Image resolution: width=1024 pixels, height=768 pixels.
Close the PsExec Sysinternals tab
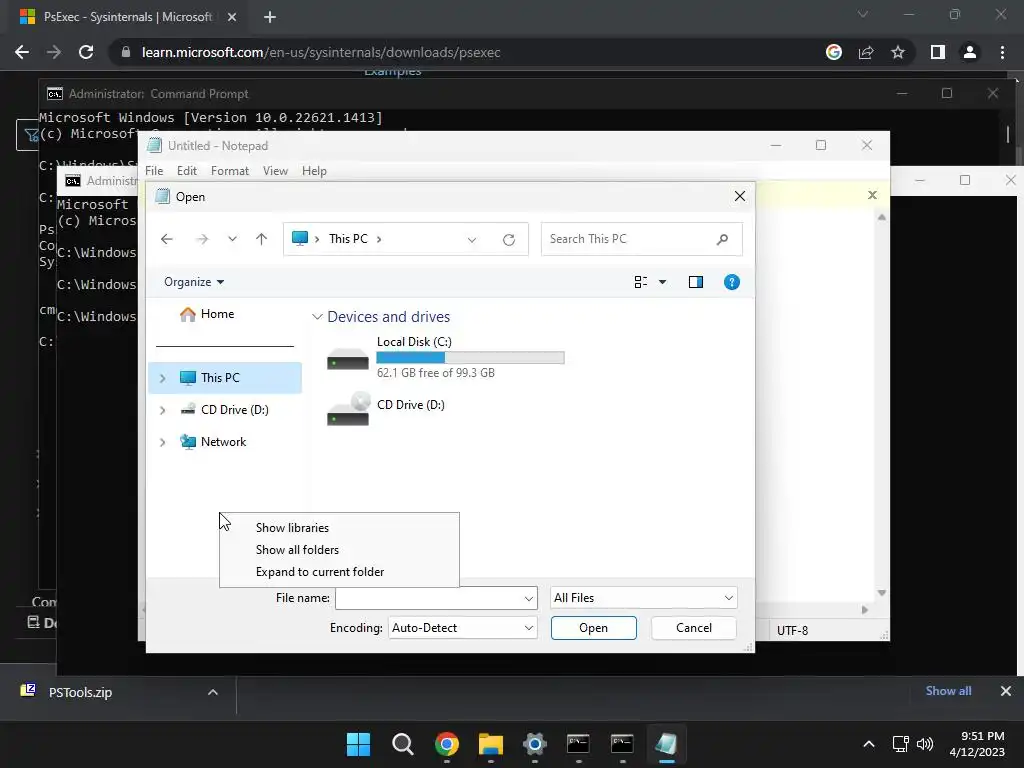(x=232, y=17)
